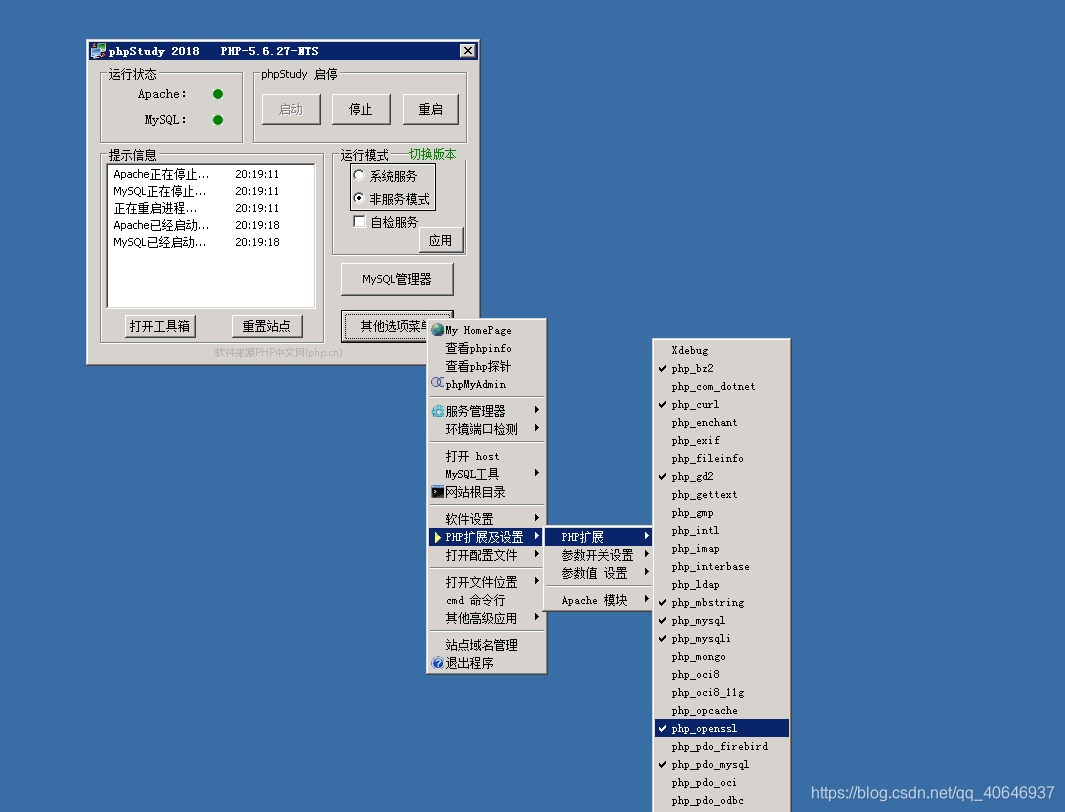Expand the 环境端口检测 submenu arrow
This screenshot has height=812, width=1065.
[x=537, y=428]
